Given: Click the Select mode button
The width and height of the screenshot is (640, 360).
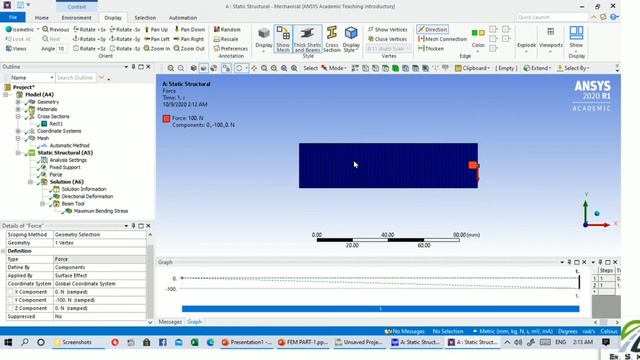Looking at the screenshot, I should [310, 68].
